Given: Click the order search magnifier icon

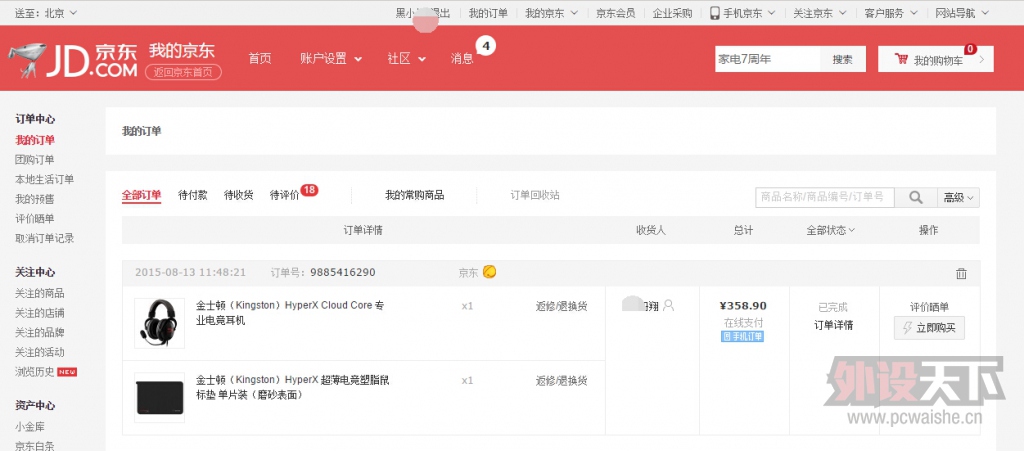Looking at the screenshot, I should coord(916,198).
